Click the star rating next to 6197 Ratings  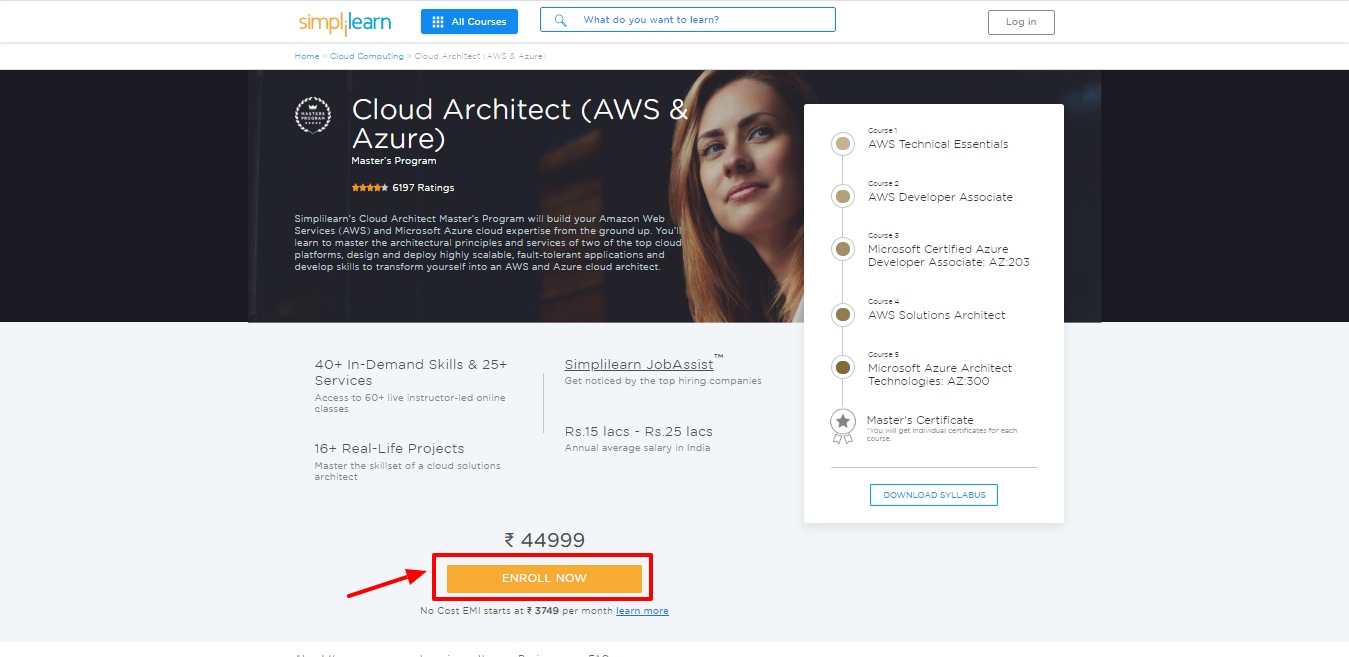pyautogui.click(x=369, y=187)
